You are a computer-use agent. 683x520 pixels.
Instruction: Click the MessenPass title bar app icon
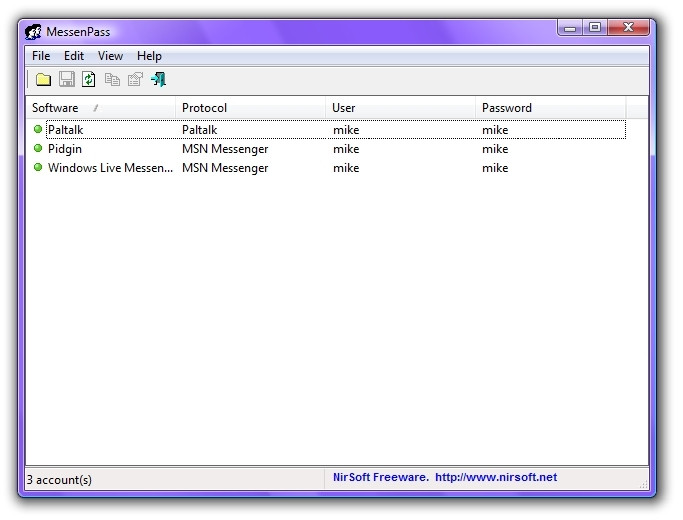coord(33,32)
